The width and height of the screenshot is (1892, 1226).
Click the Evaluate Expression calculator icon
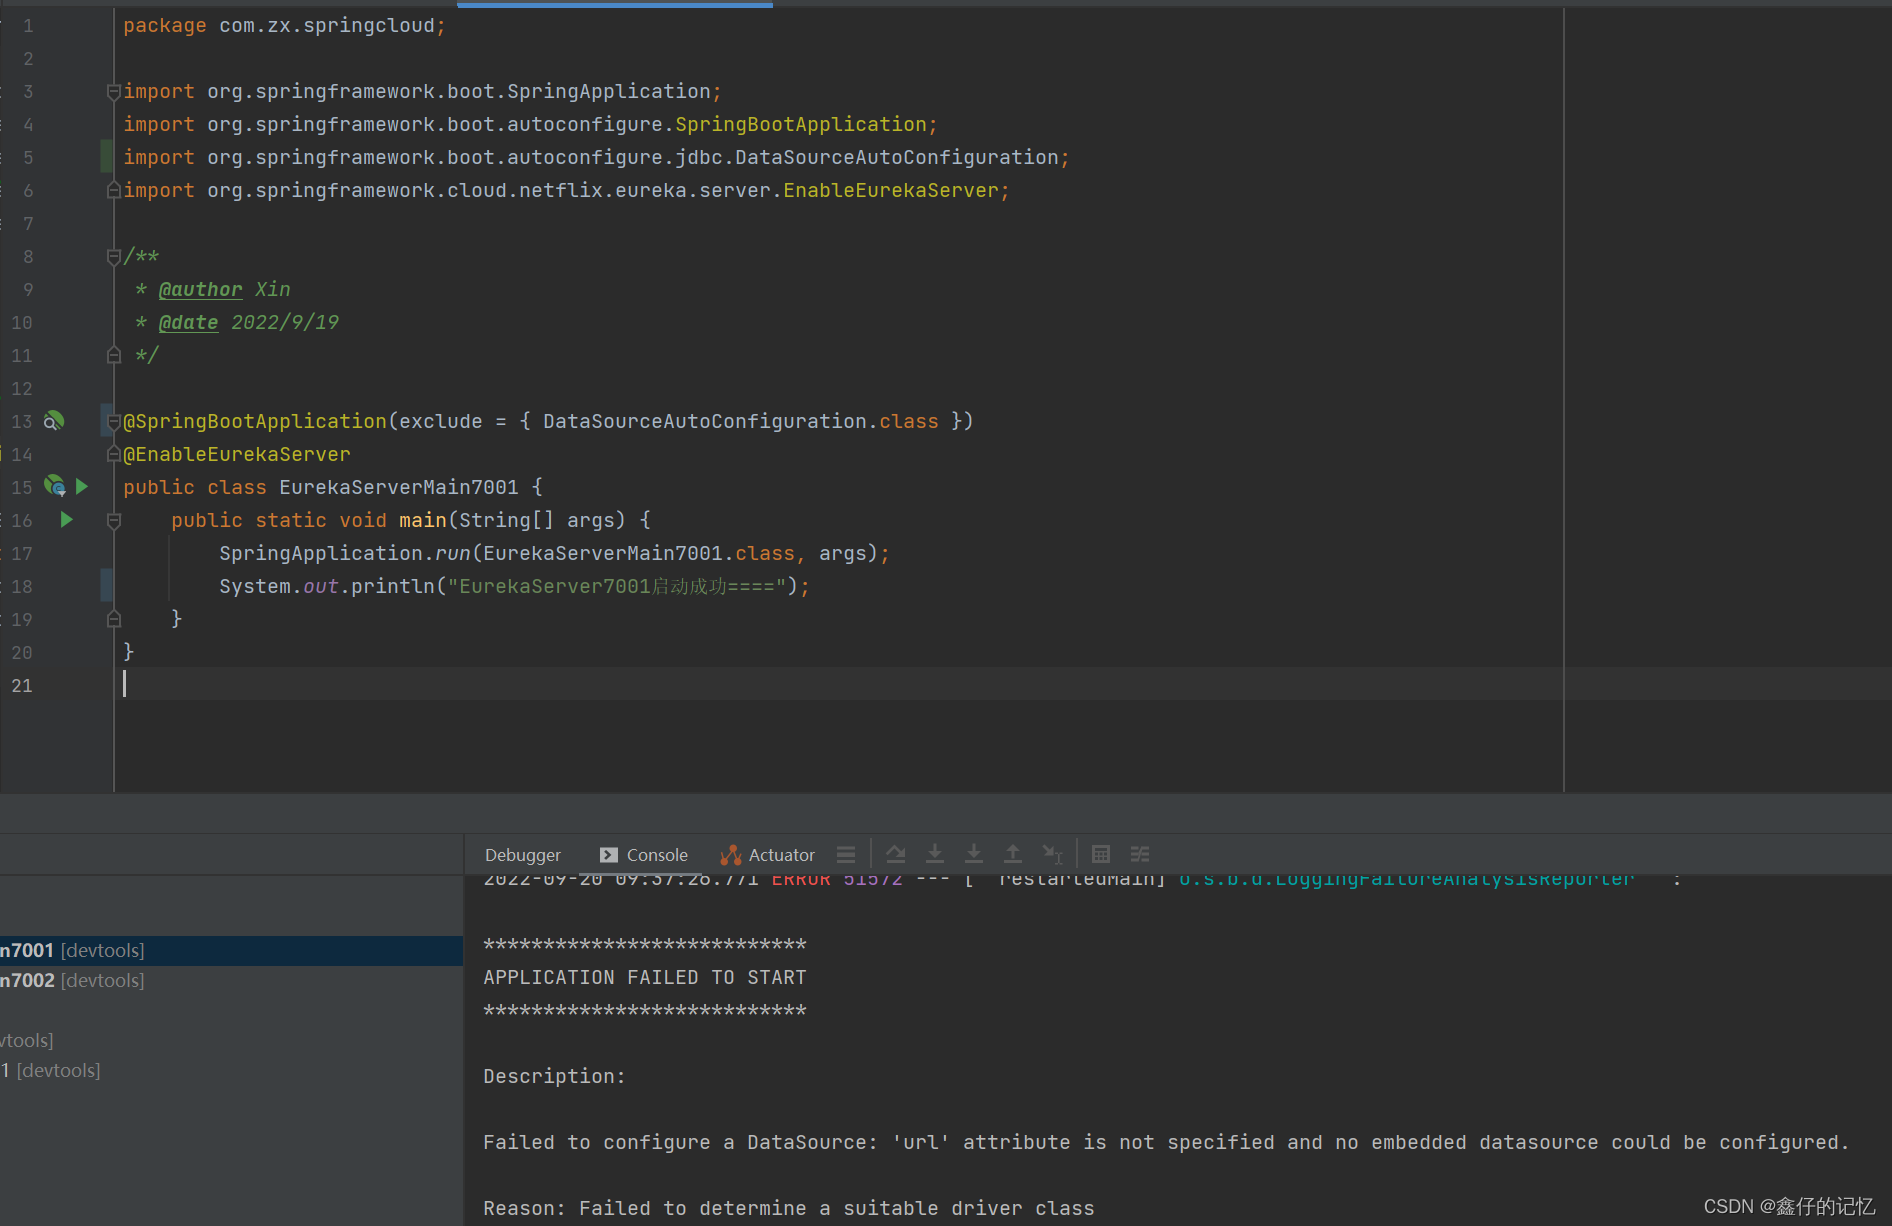pyautogui.click(x=1101, y=854)
